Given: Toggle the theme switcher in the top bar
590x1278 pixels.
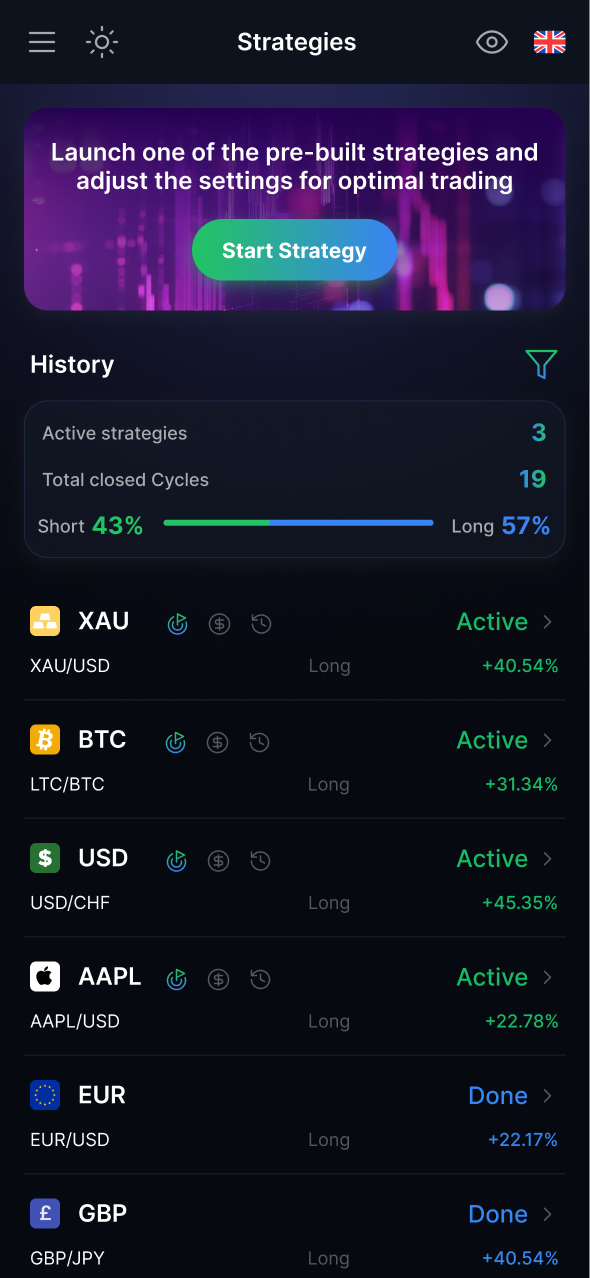Looking at the screenshot, I should pyautogui.click(x=102, y=42).
